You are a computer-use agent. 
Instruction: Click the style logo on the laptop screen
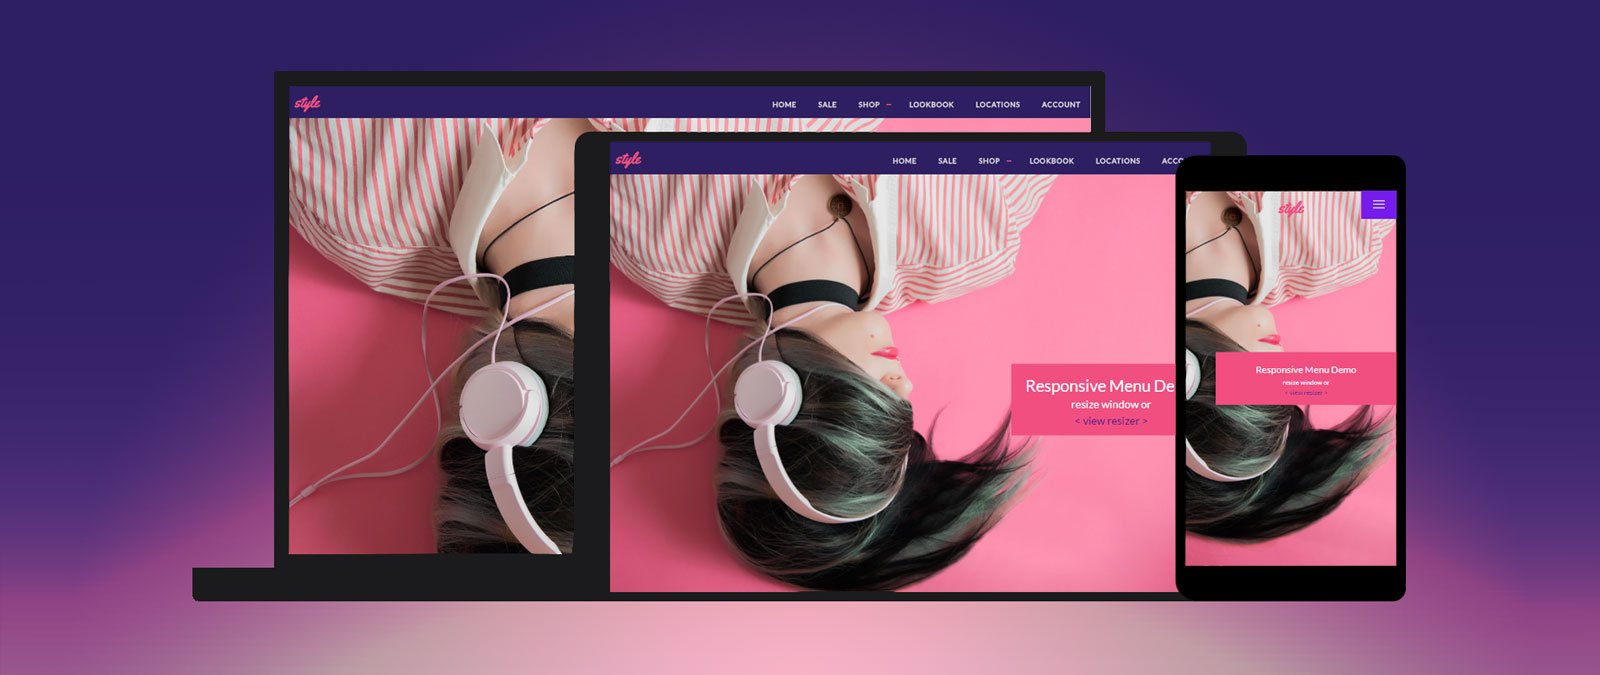click(x=307, y=103)
